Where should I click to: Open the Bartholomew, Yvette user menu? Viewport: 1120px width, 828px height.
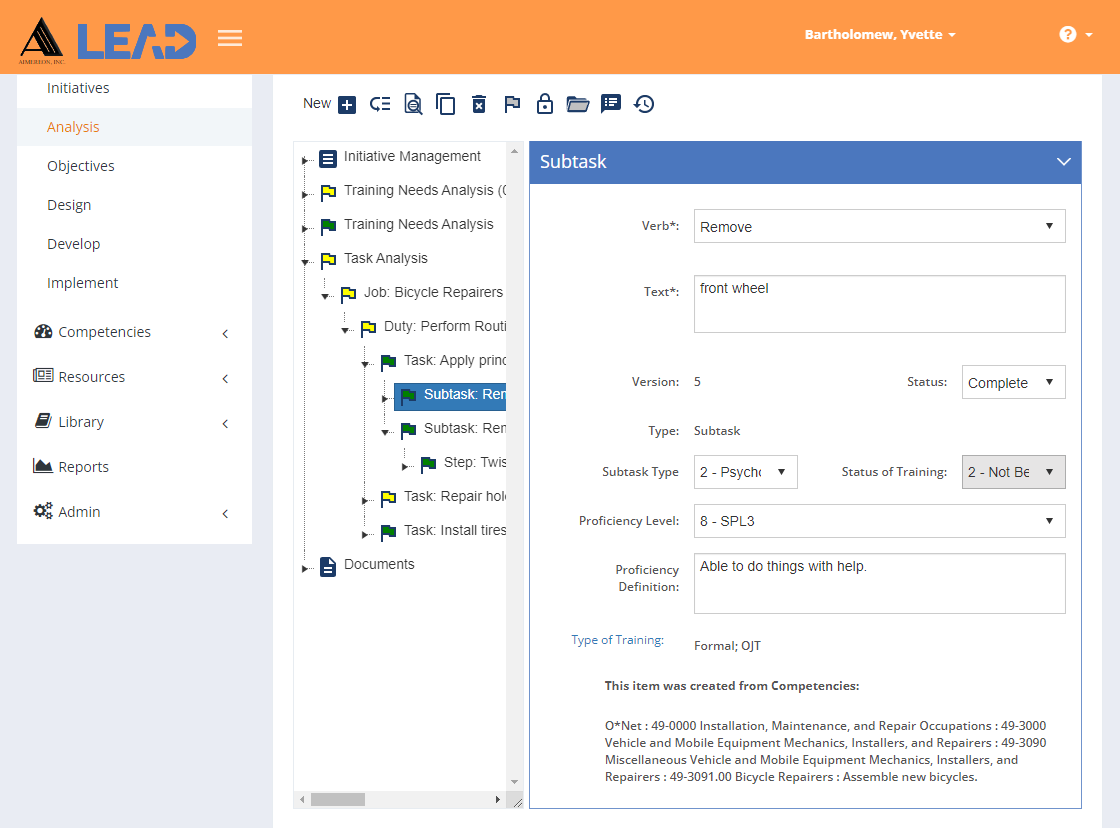(880, 34)
